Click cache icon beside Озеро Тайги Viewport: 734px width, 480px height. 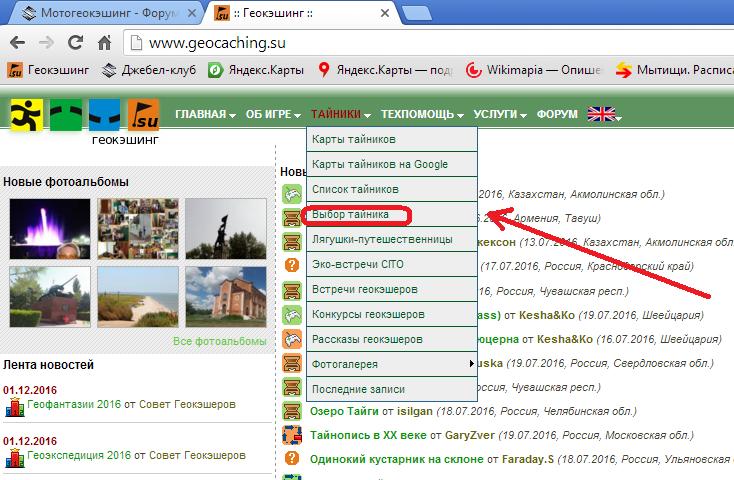pos(292,411)
